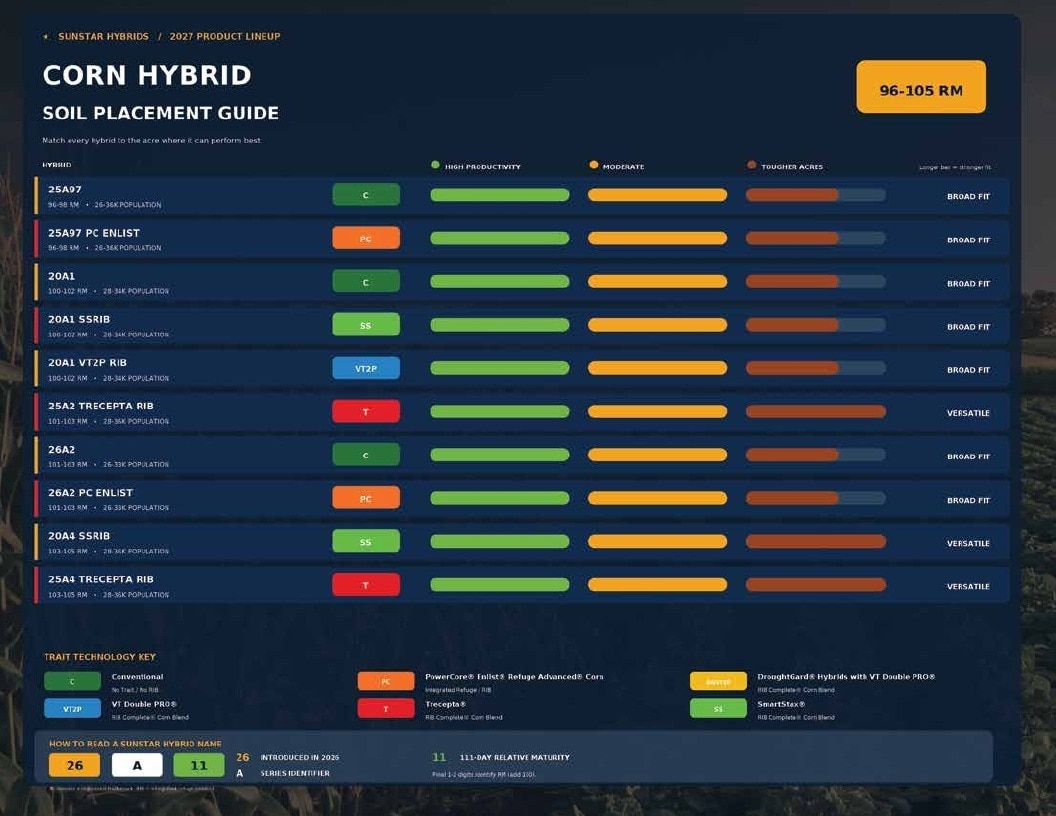Click the 20A4 SSRIB tougher acres bar
1056x816 pixels.
pos(816,541)
